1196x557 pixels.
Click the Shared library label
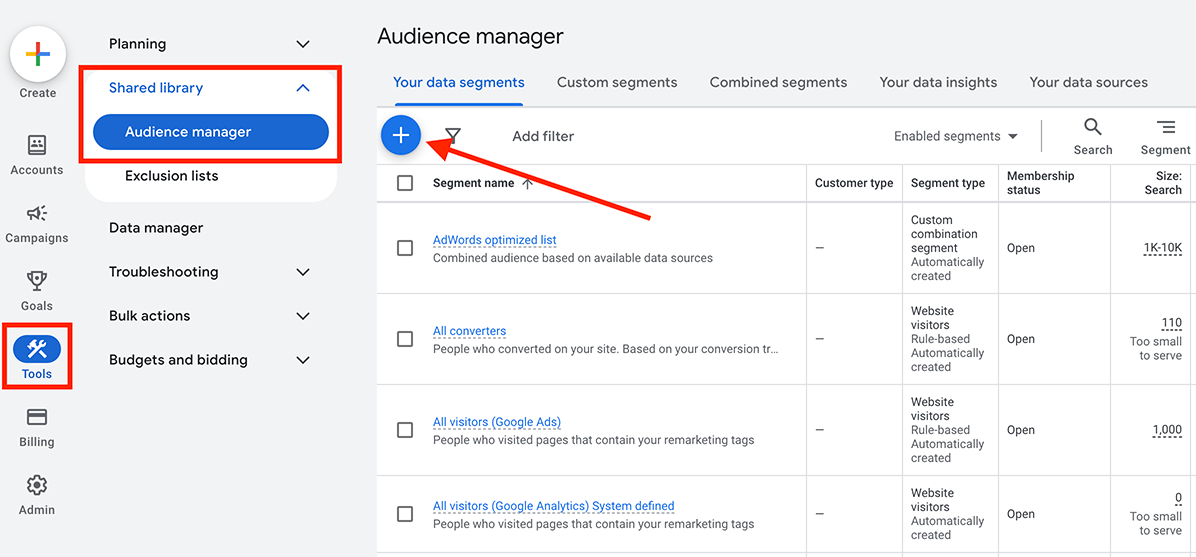click(x=156, y=88)
